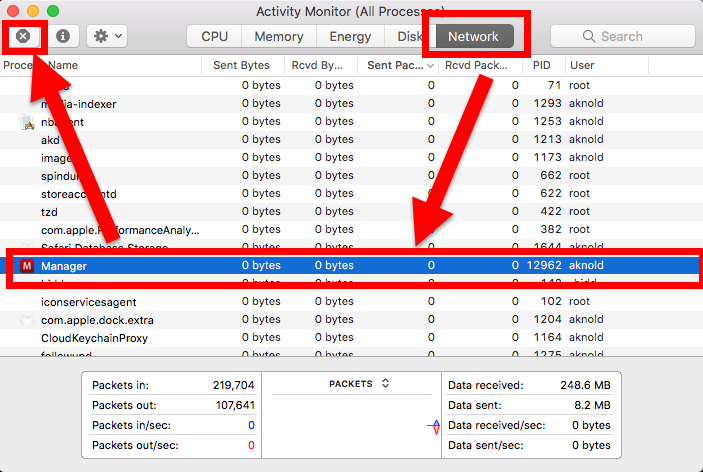This screenshot has height=472, width=703.
Task: Click the yellow minimize window button
Action: click(33, 11)
